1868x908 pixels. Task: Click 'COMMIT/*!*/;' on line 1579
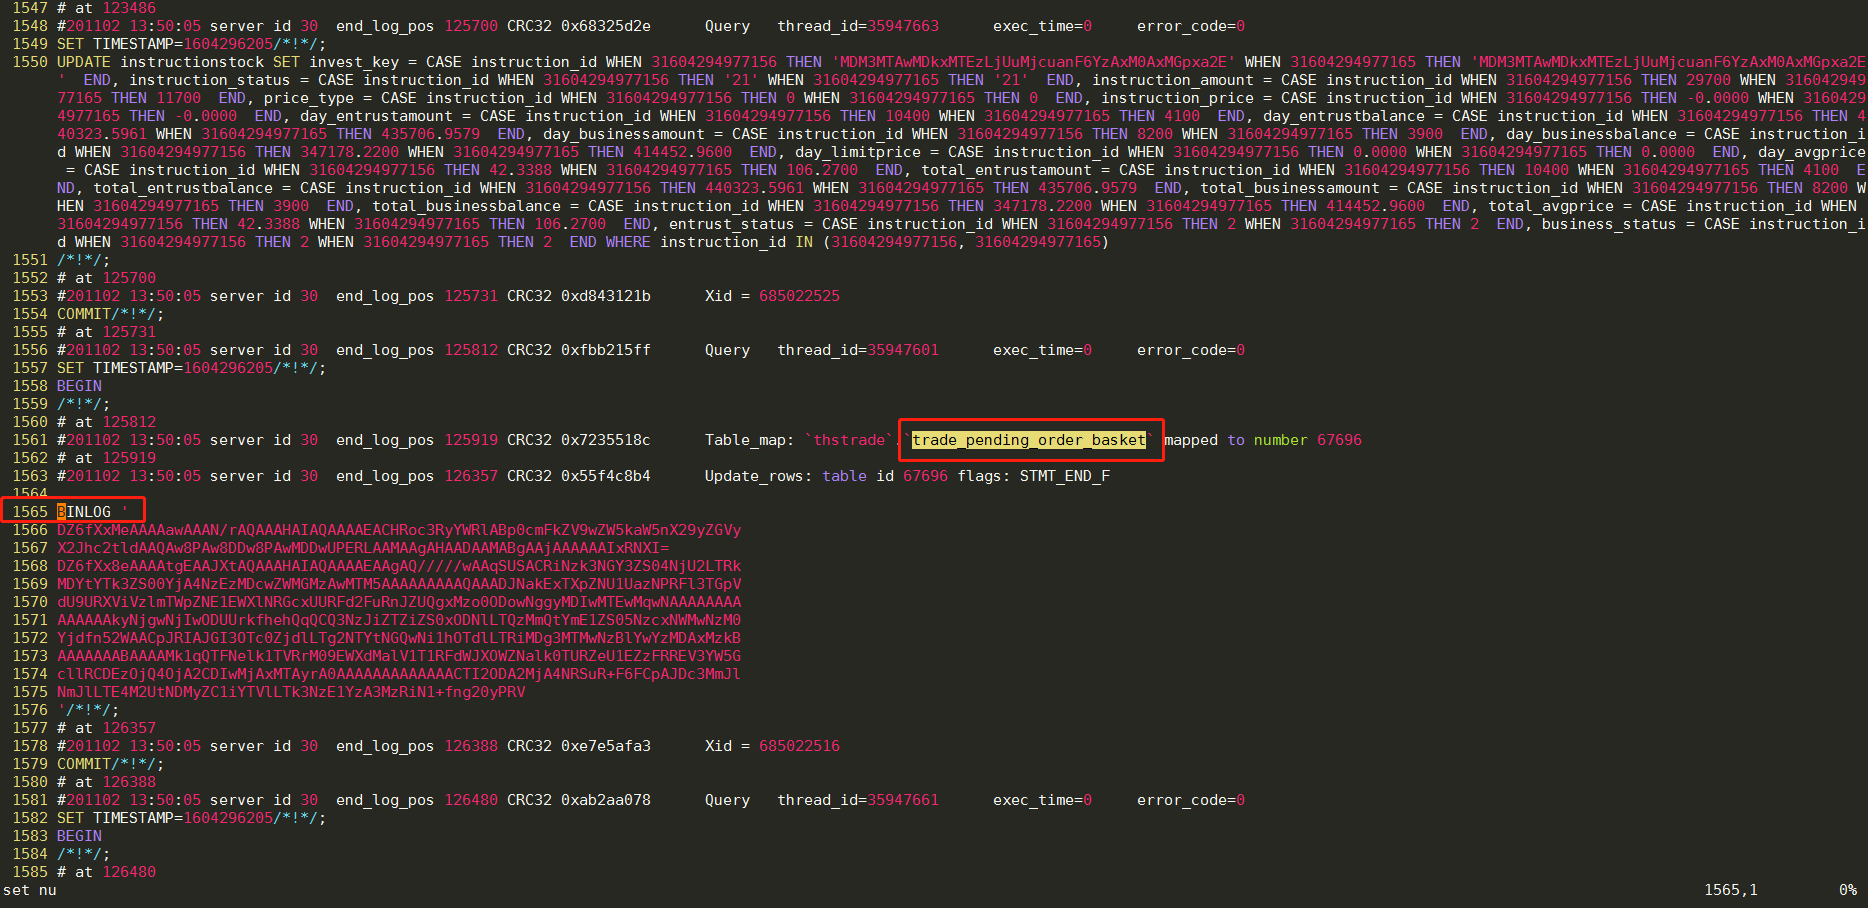click(x=110, y=764)
